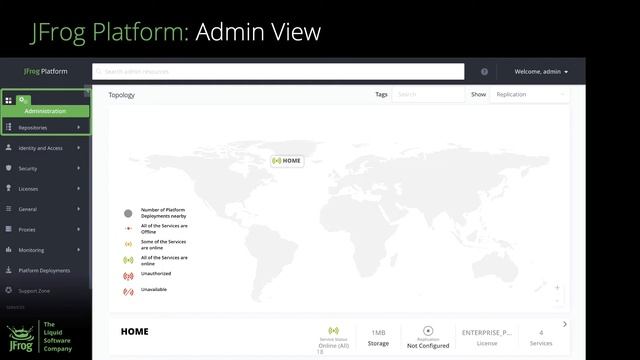This screenshot has height=360, width=640.
Task: Click the Unauthorized red legend icon
Action: (x=128, y=276)
